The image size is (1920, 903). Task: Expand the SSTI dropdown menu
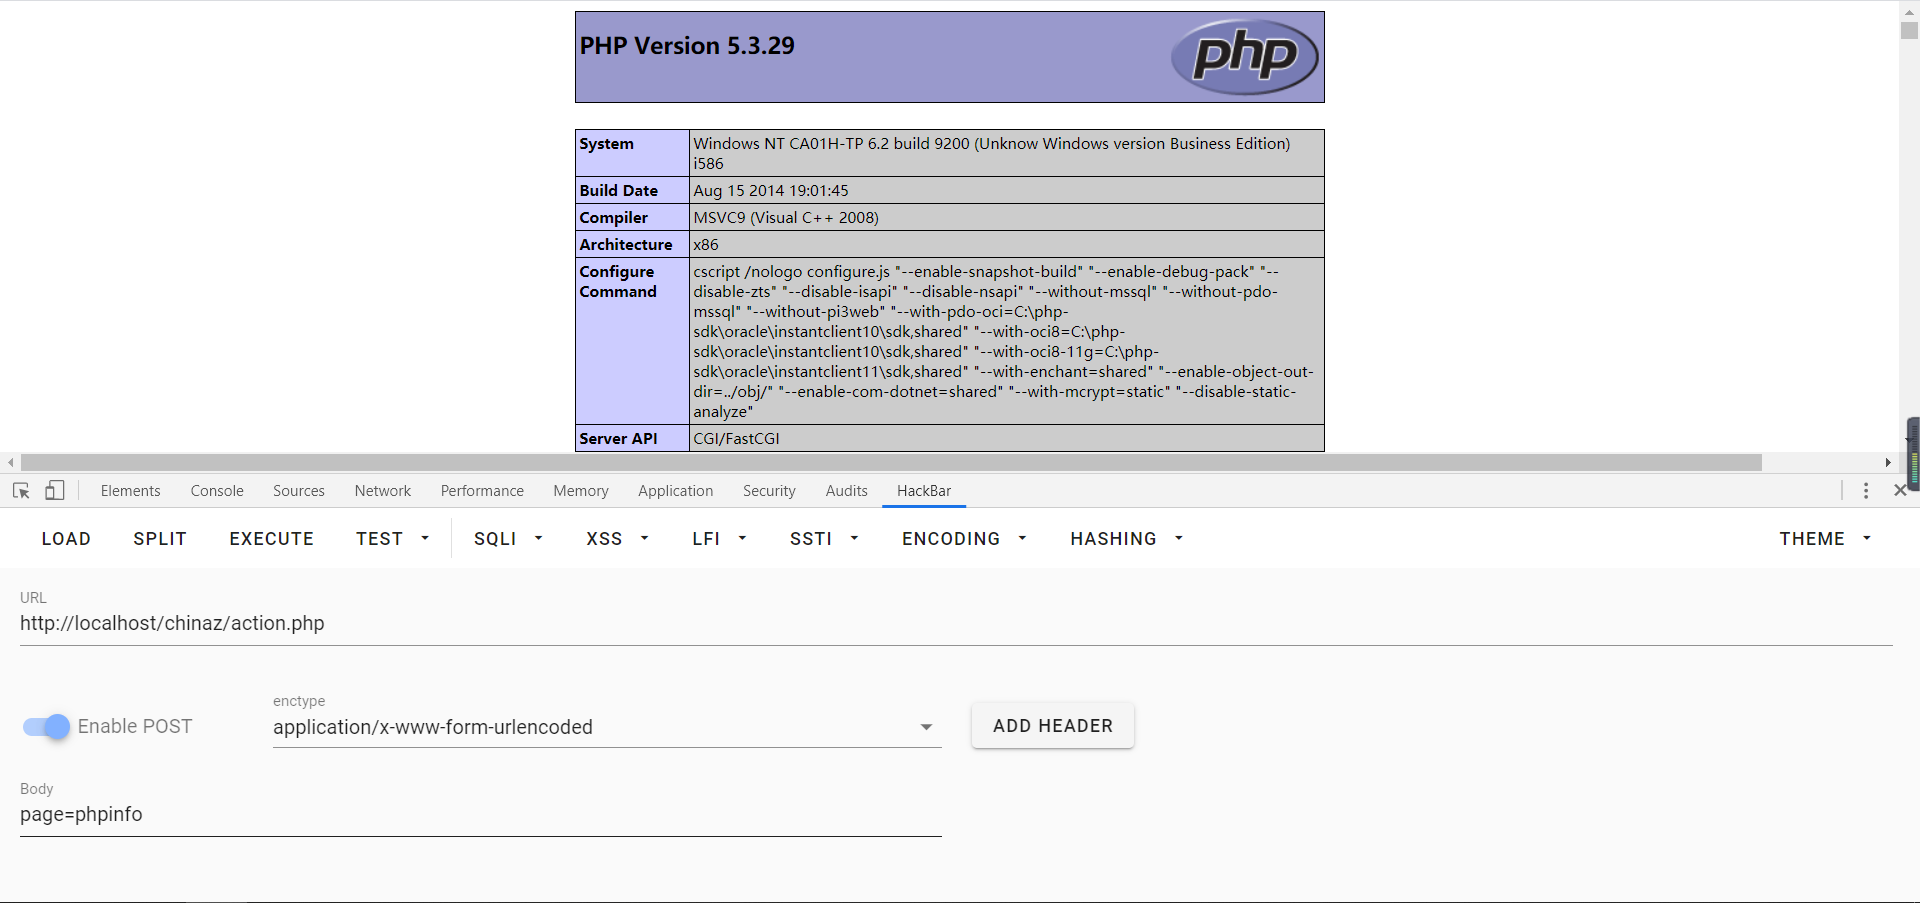click(824, 539)
